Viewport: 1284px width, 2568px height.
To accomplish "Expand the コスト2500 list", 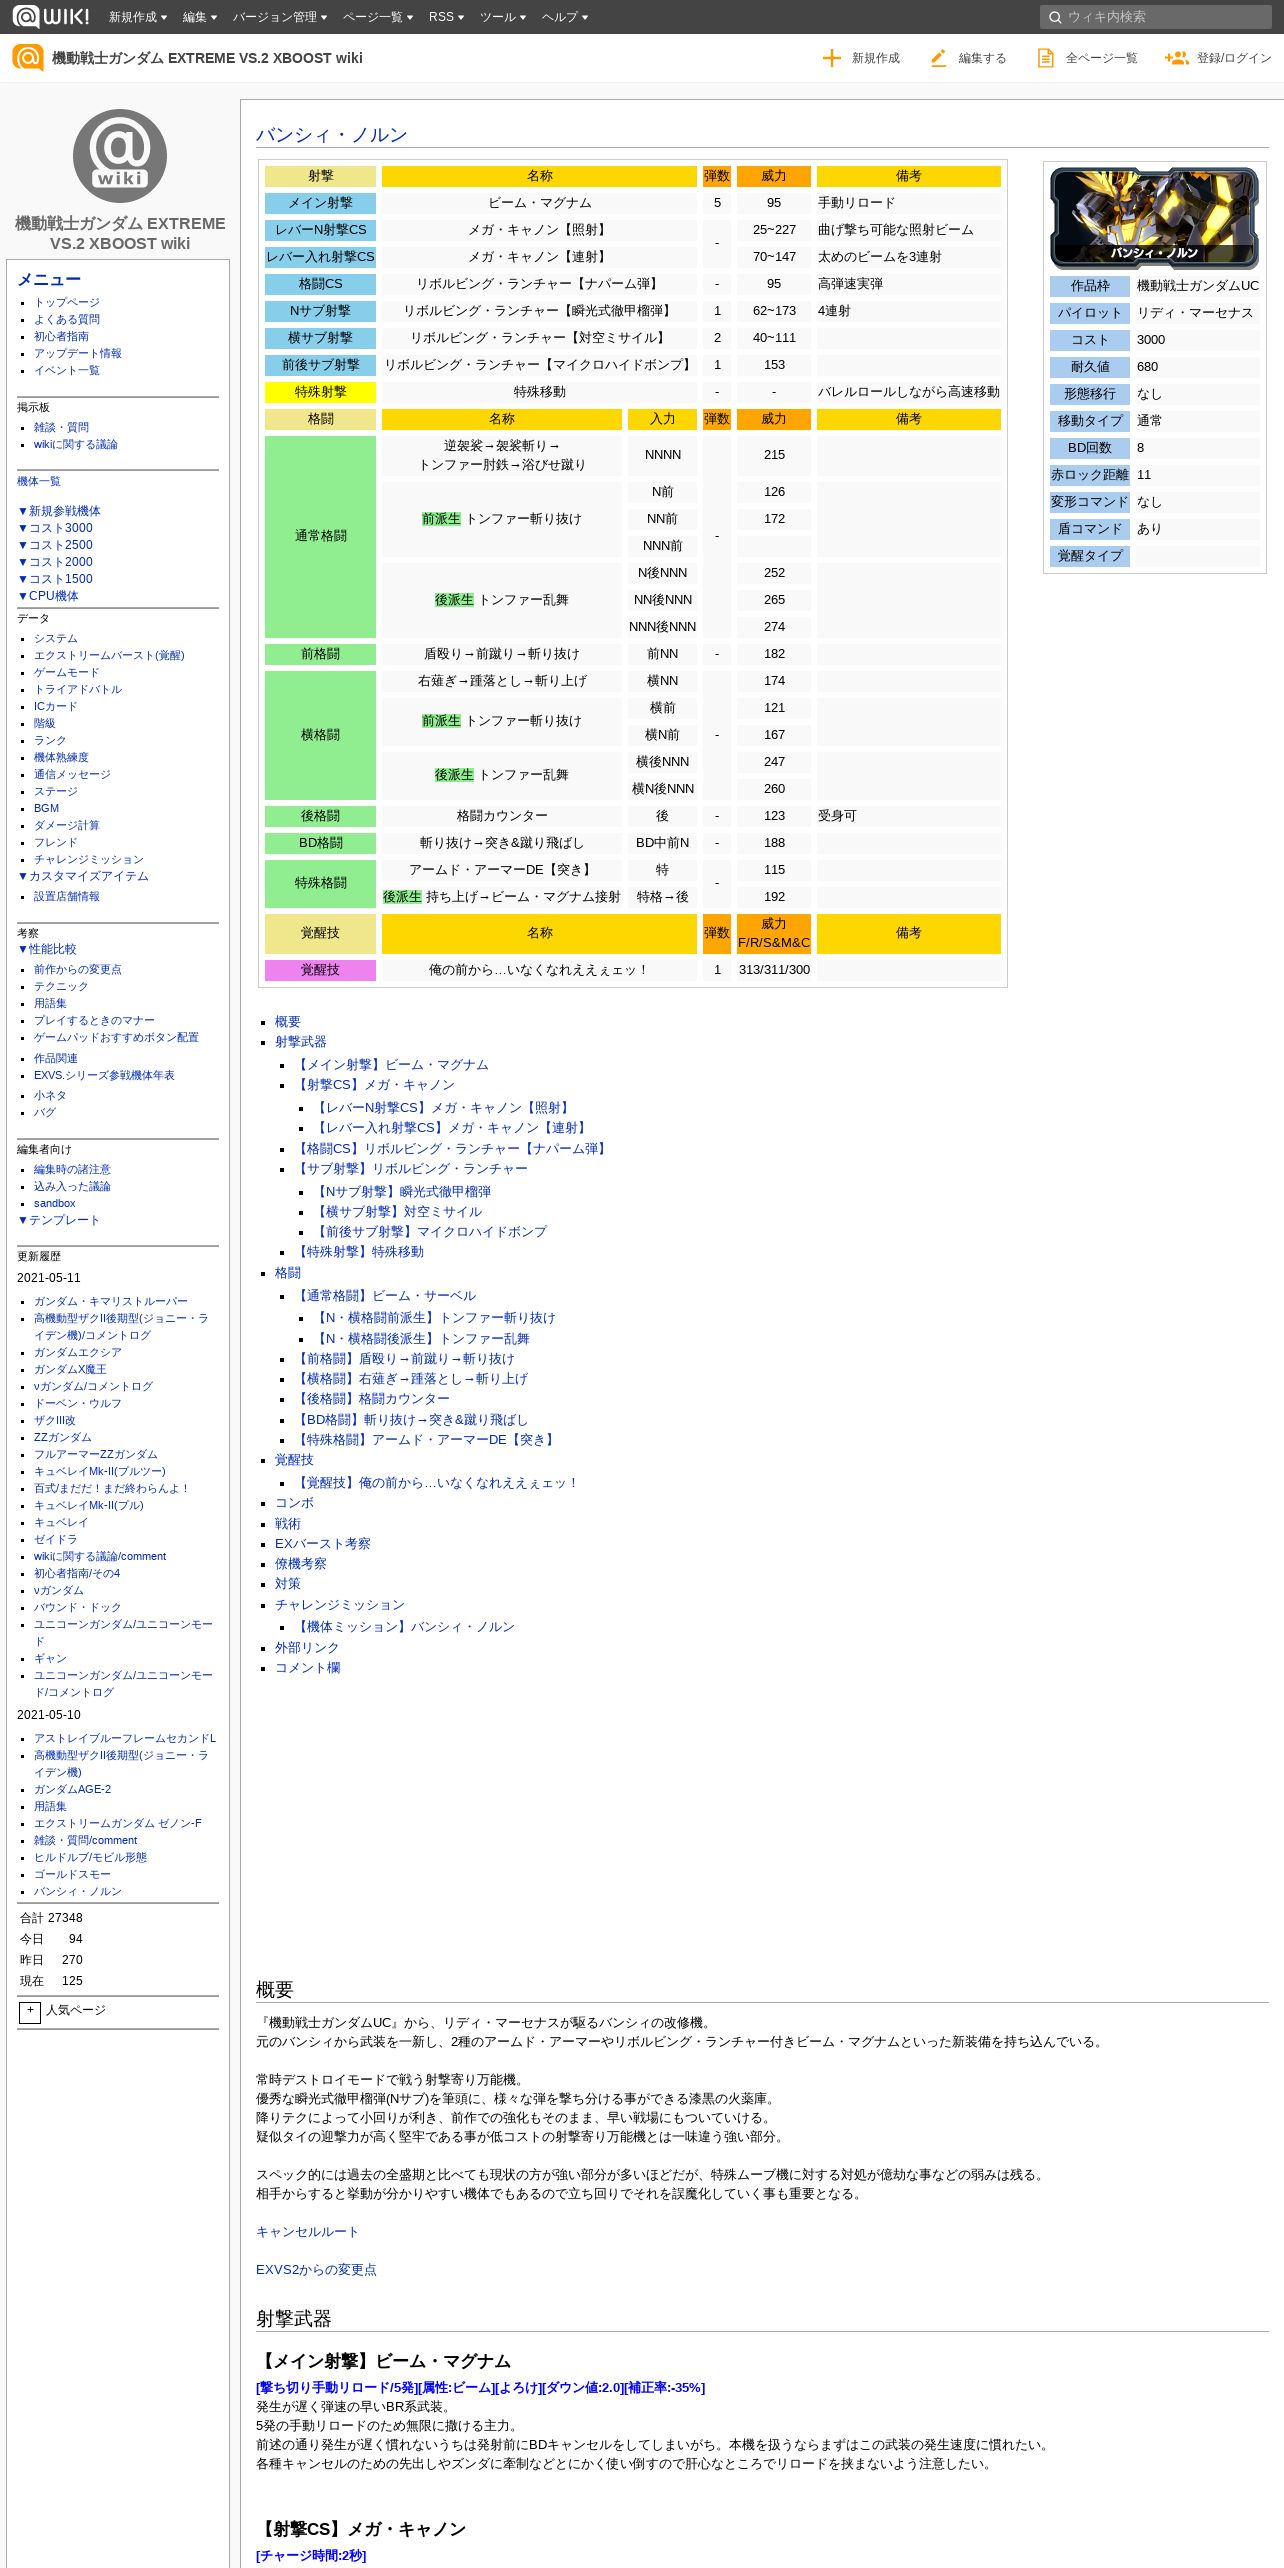I will point(55,545).
